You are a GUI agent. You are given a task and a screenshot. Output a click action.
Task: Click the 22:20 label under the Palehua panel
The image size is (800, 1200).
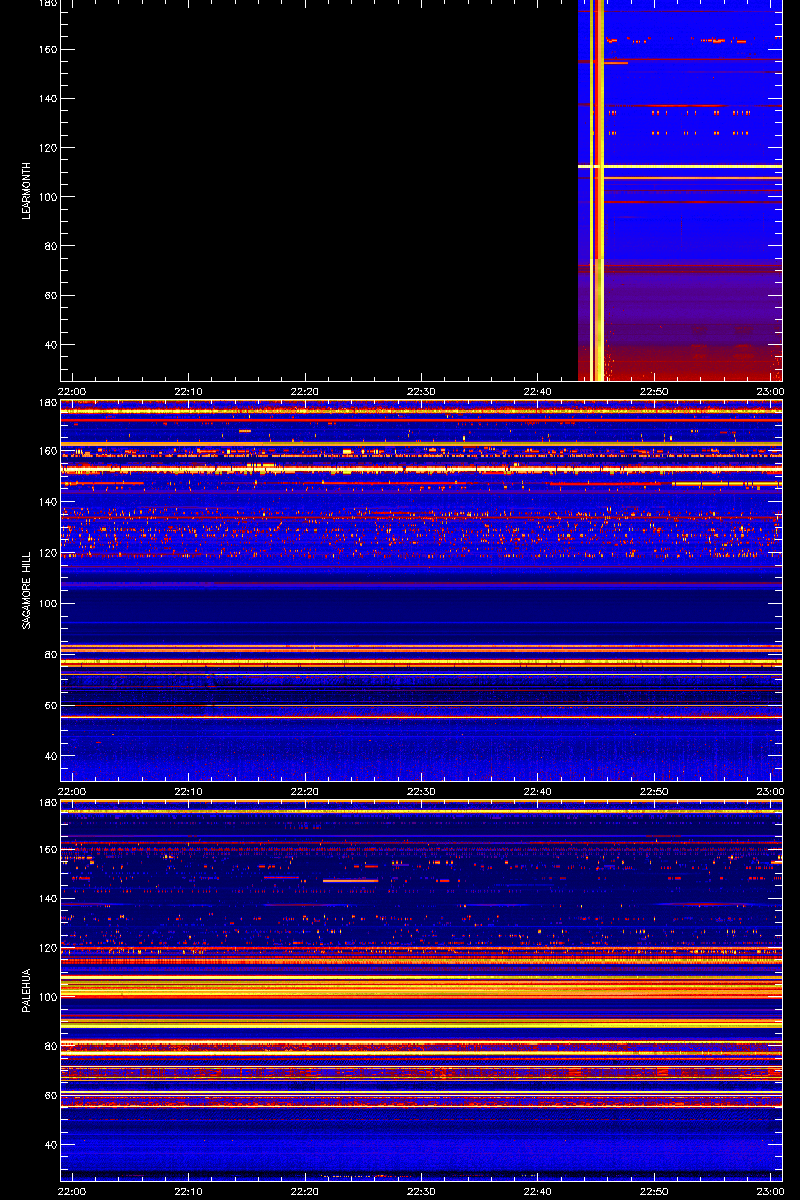pos(305,1191)
